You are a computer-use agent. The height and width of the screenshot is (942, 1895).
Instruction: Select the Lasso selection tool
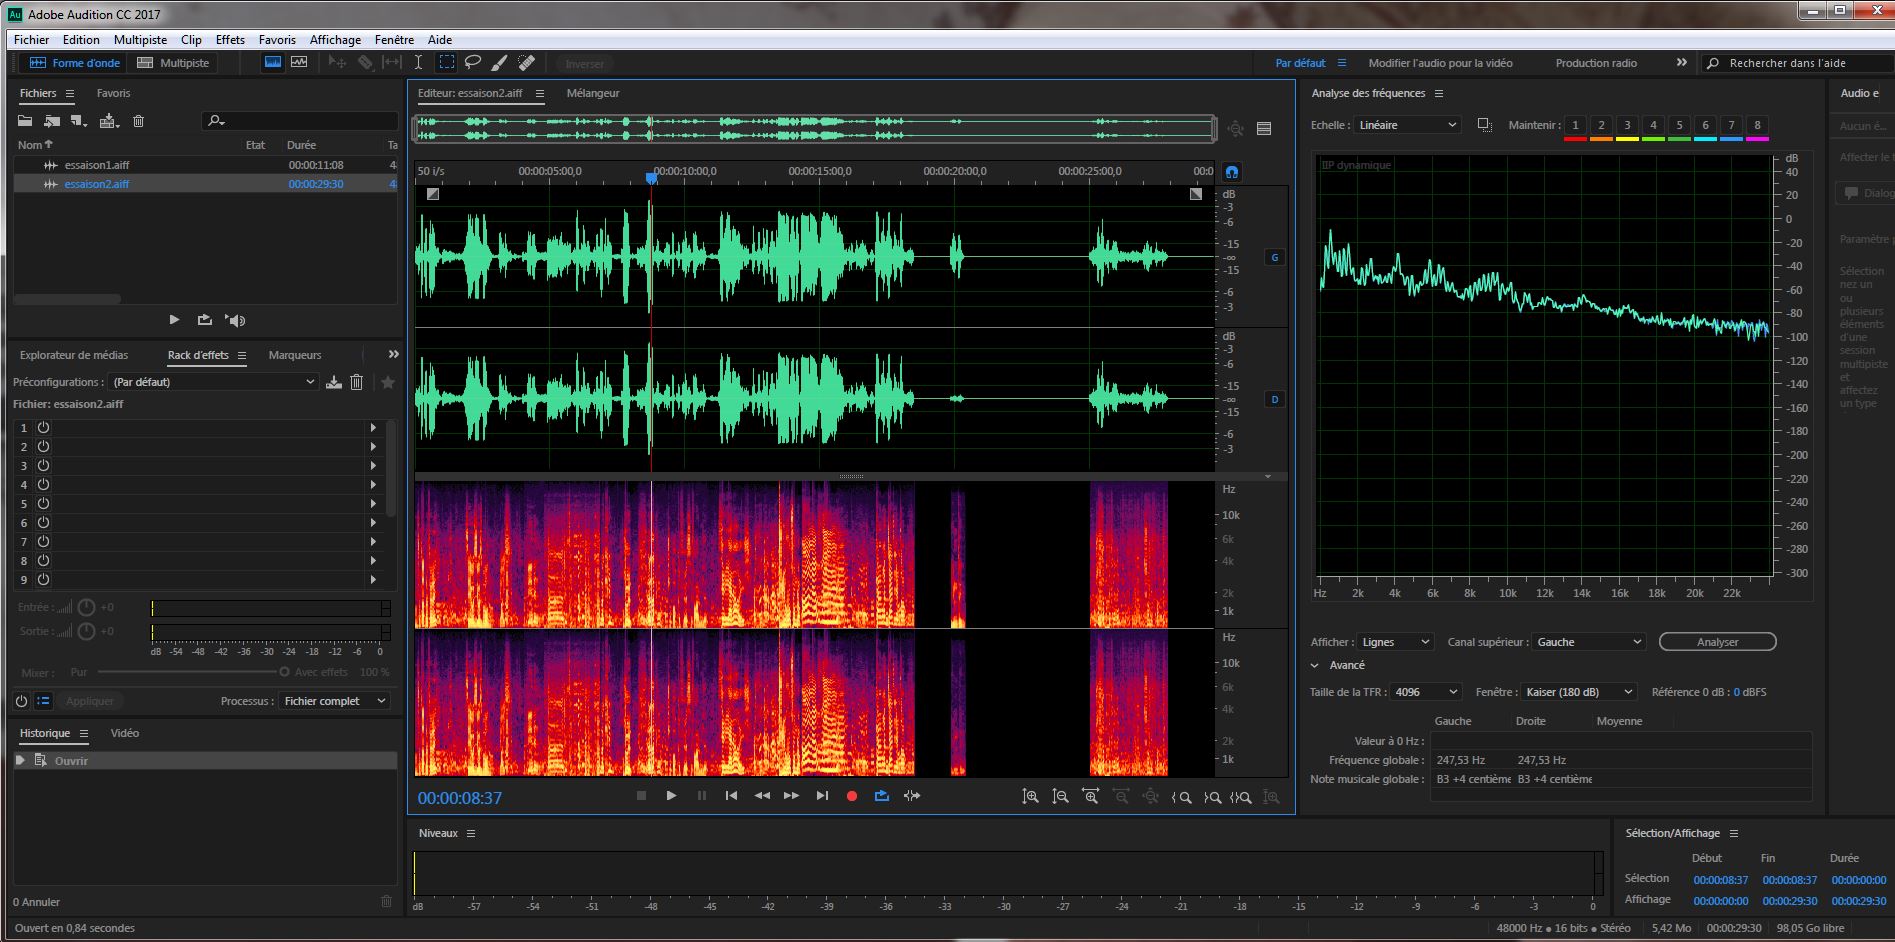[x=473, y=63]
